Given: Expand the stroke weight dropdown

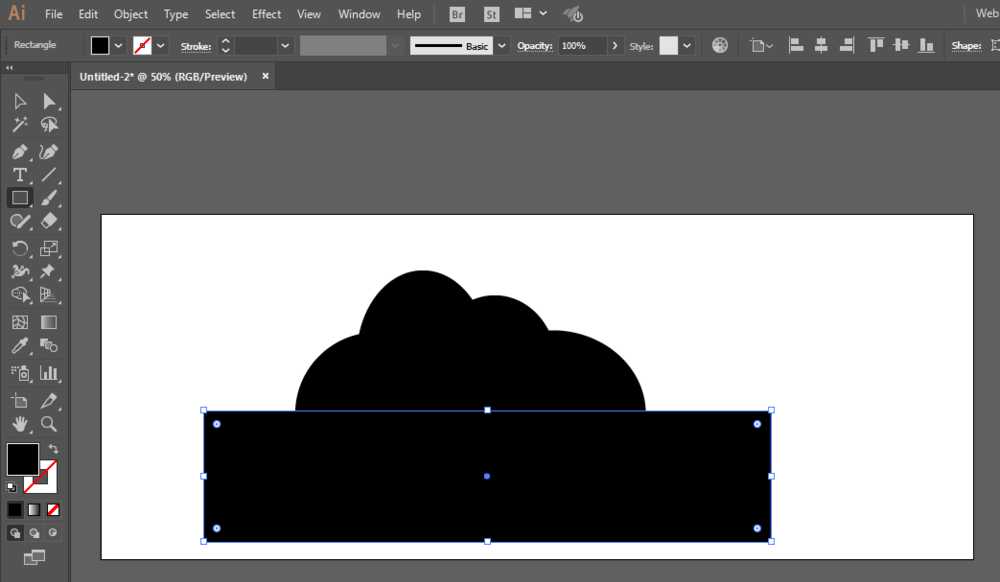Looking at the screenshot, I should tap(285, 46).
